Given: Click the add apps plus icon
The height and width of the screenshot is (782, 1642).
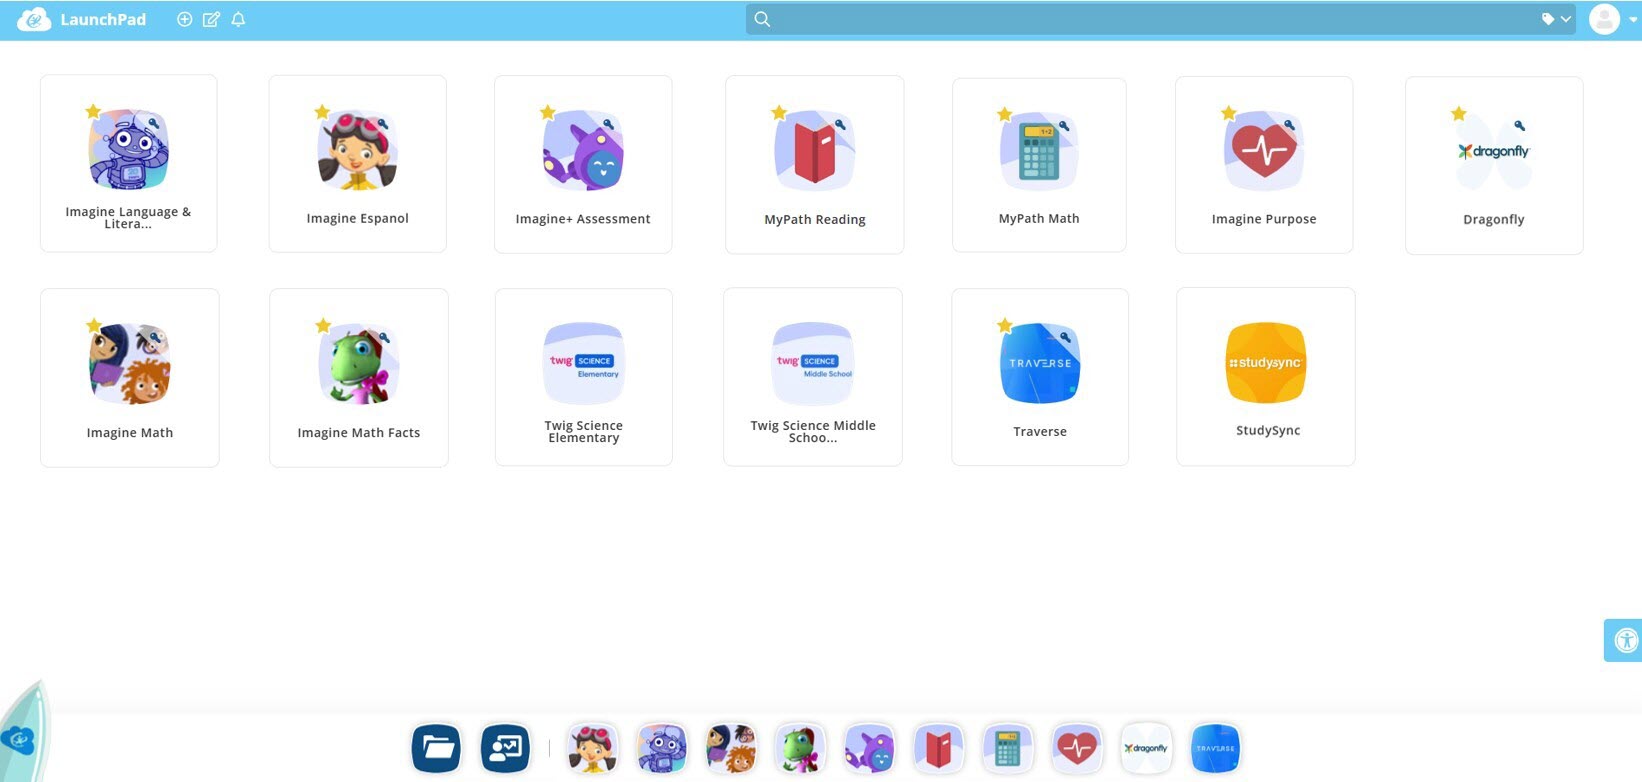Looking at the screenshot, I should click(x=184, y=20).
